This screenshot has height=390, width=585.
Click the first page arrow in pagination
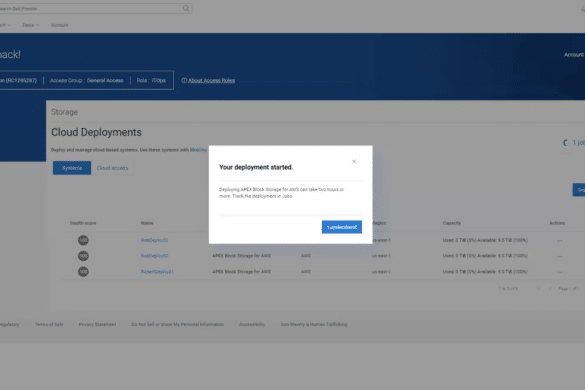pos(538,288)
